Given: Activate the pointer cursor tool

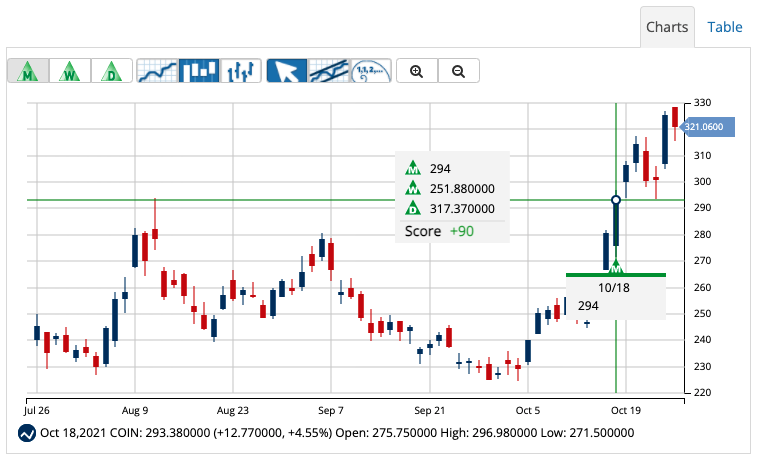Looking at the screenshot, I should [x=287, y=71].
